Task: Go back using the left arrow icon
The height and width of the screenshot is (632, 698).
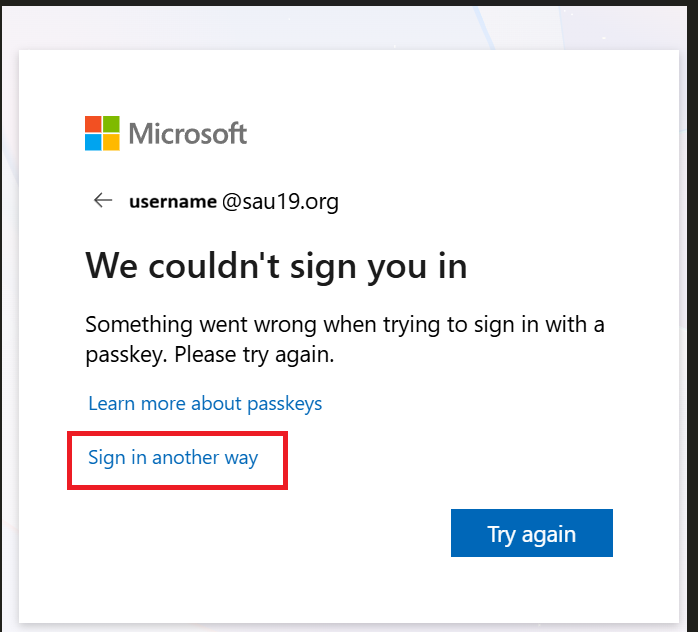Action: [103, 200]
